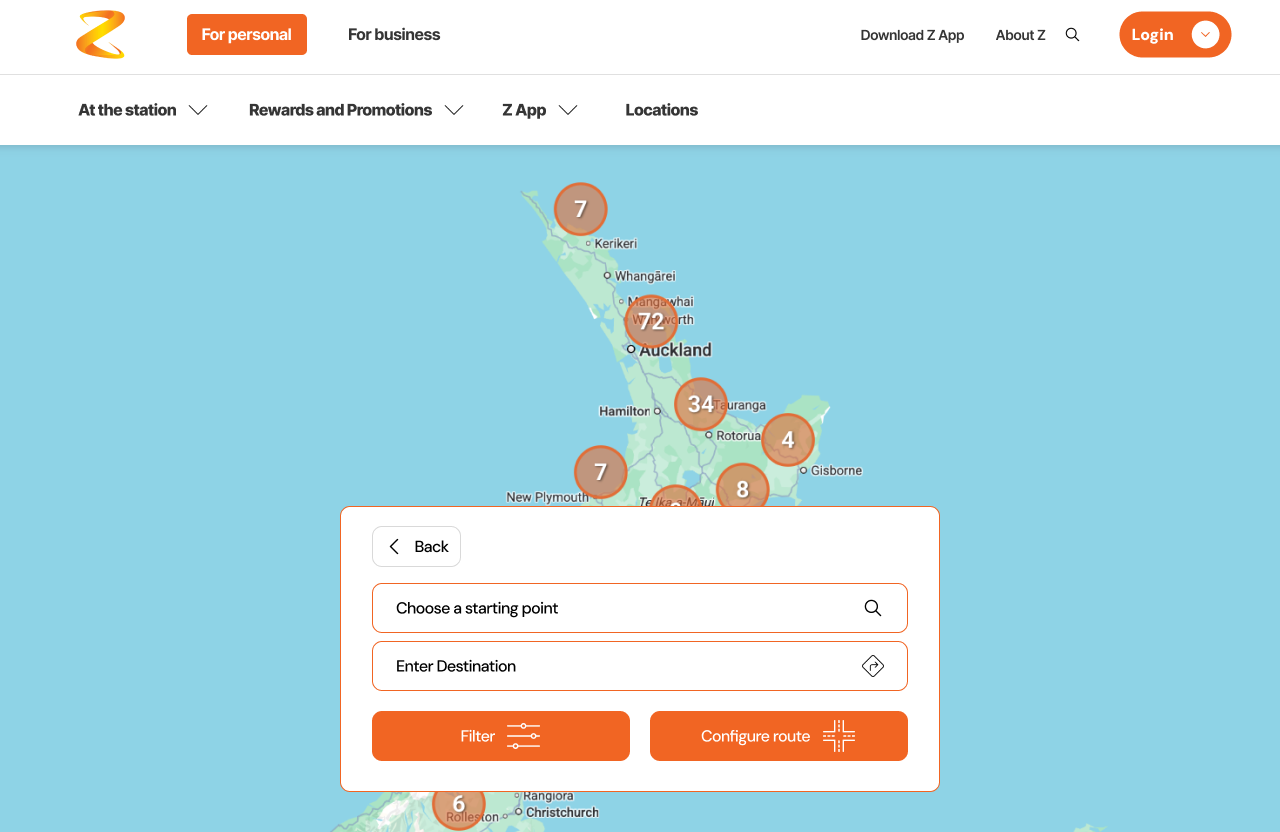Open the About Z link

coord(1021,35)
